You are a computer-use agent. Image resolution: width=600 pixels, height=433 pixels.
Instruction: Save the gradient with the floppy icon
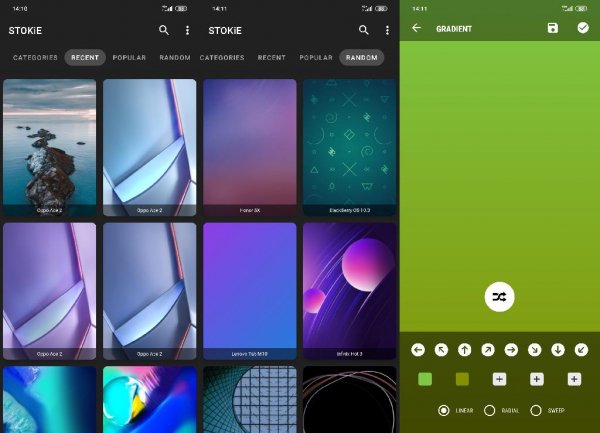pos(553,28)
